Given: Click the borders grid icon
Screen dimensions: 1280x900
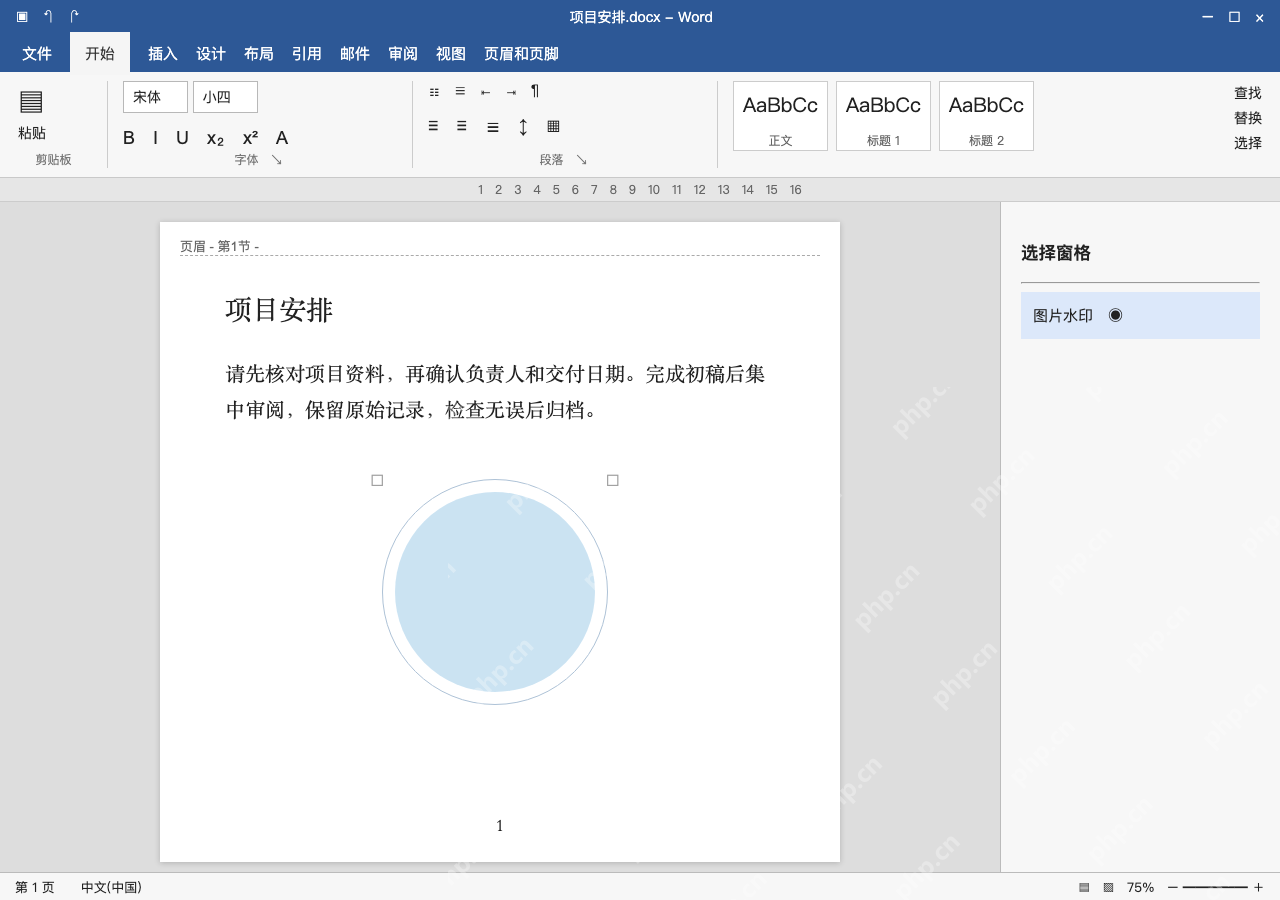Looking at the screenshot, I should tap(553, 126).
